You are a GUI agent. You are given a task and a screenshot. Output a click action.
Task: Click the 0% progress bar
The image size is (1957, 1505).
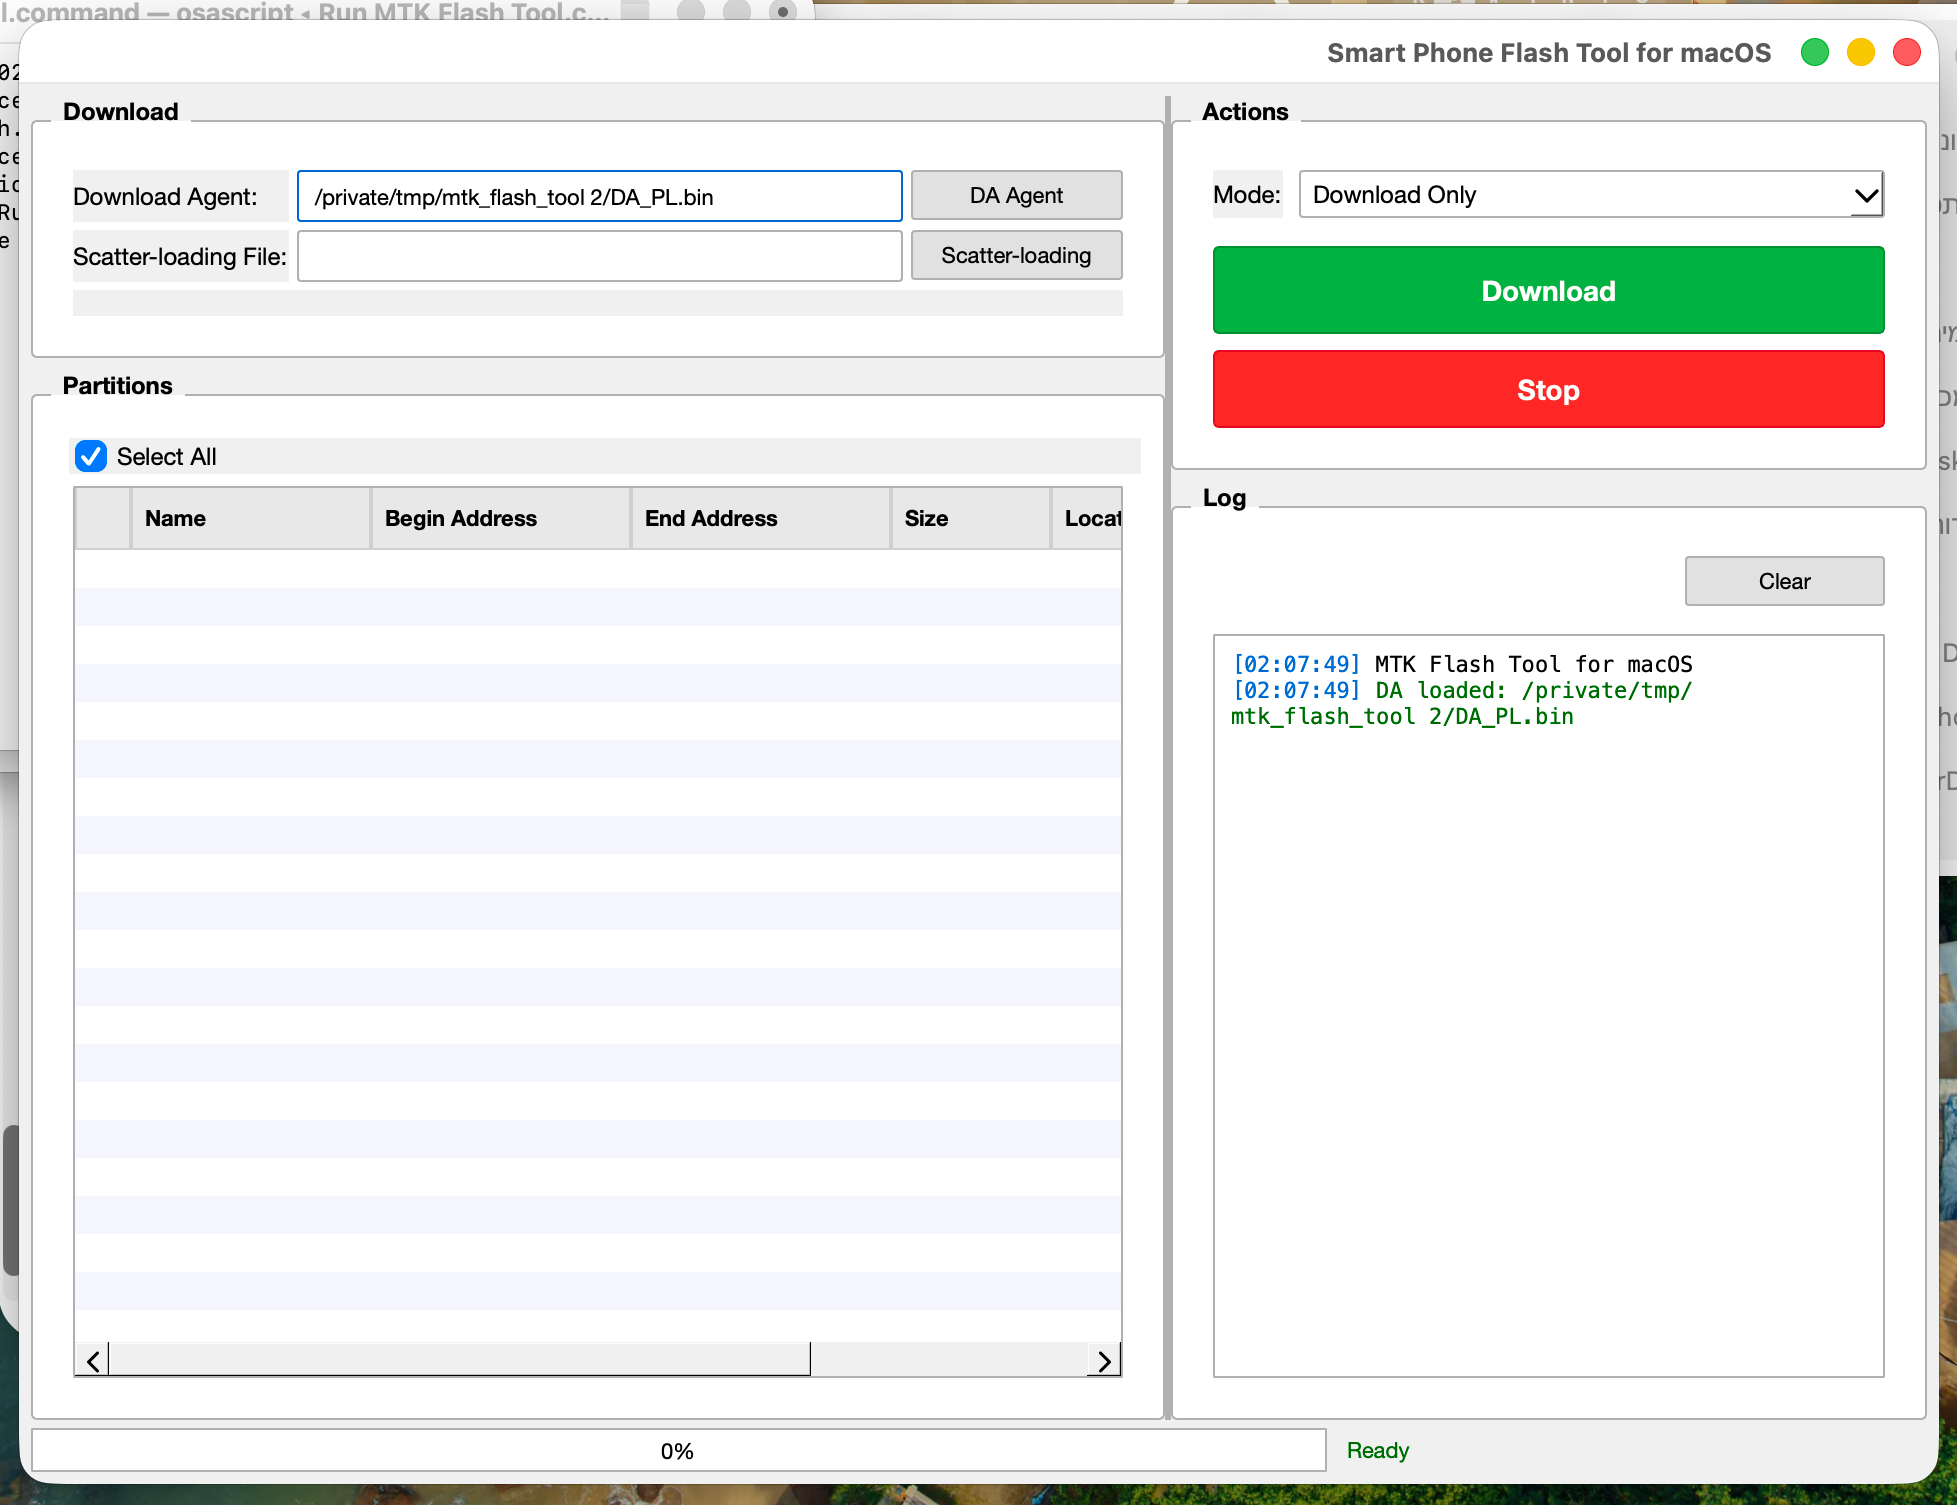click(x=678, y=1450)
